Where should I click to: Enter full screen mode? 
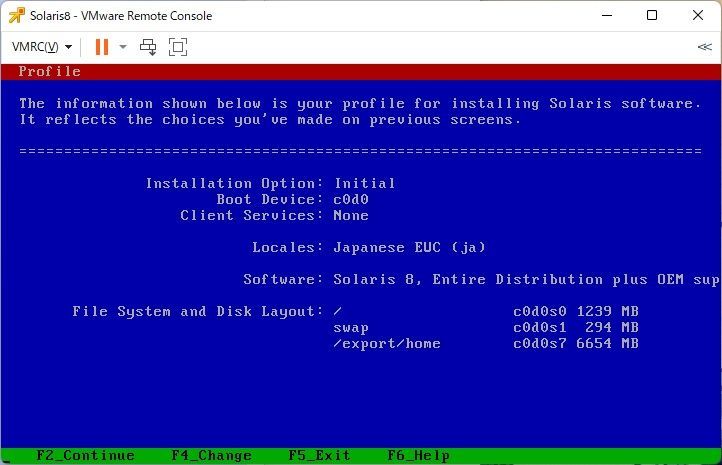tap(178, 47)
